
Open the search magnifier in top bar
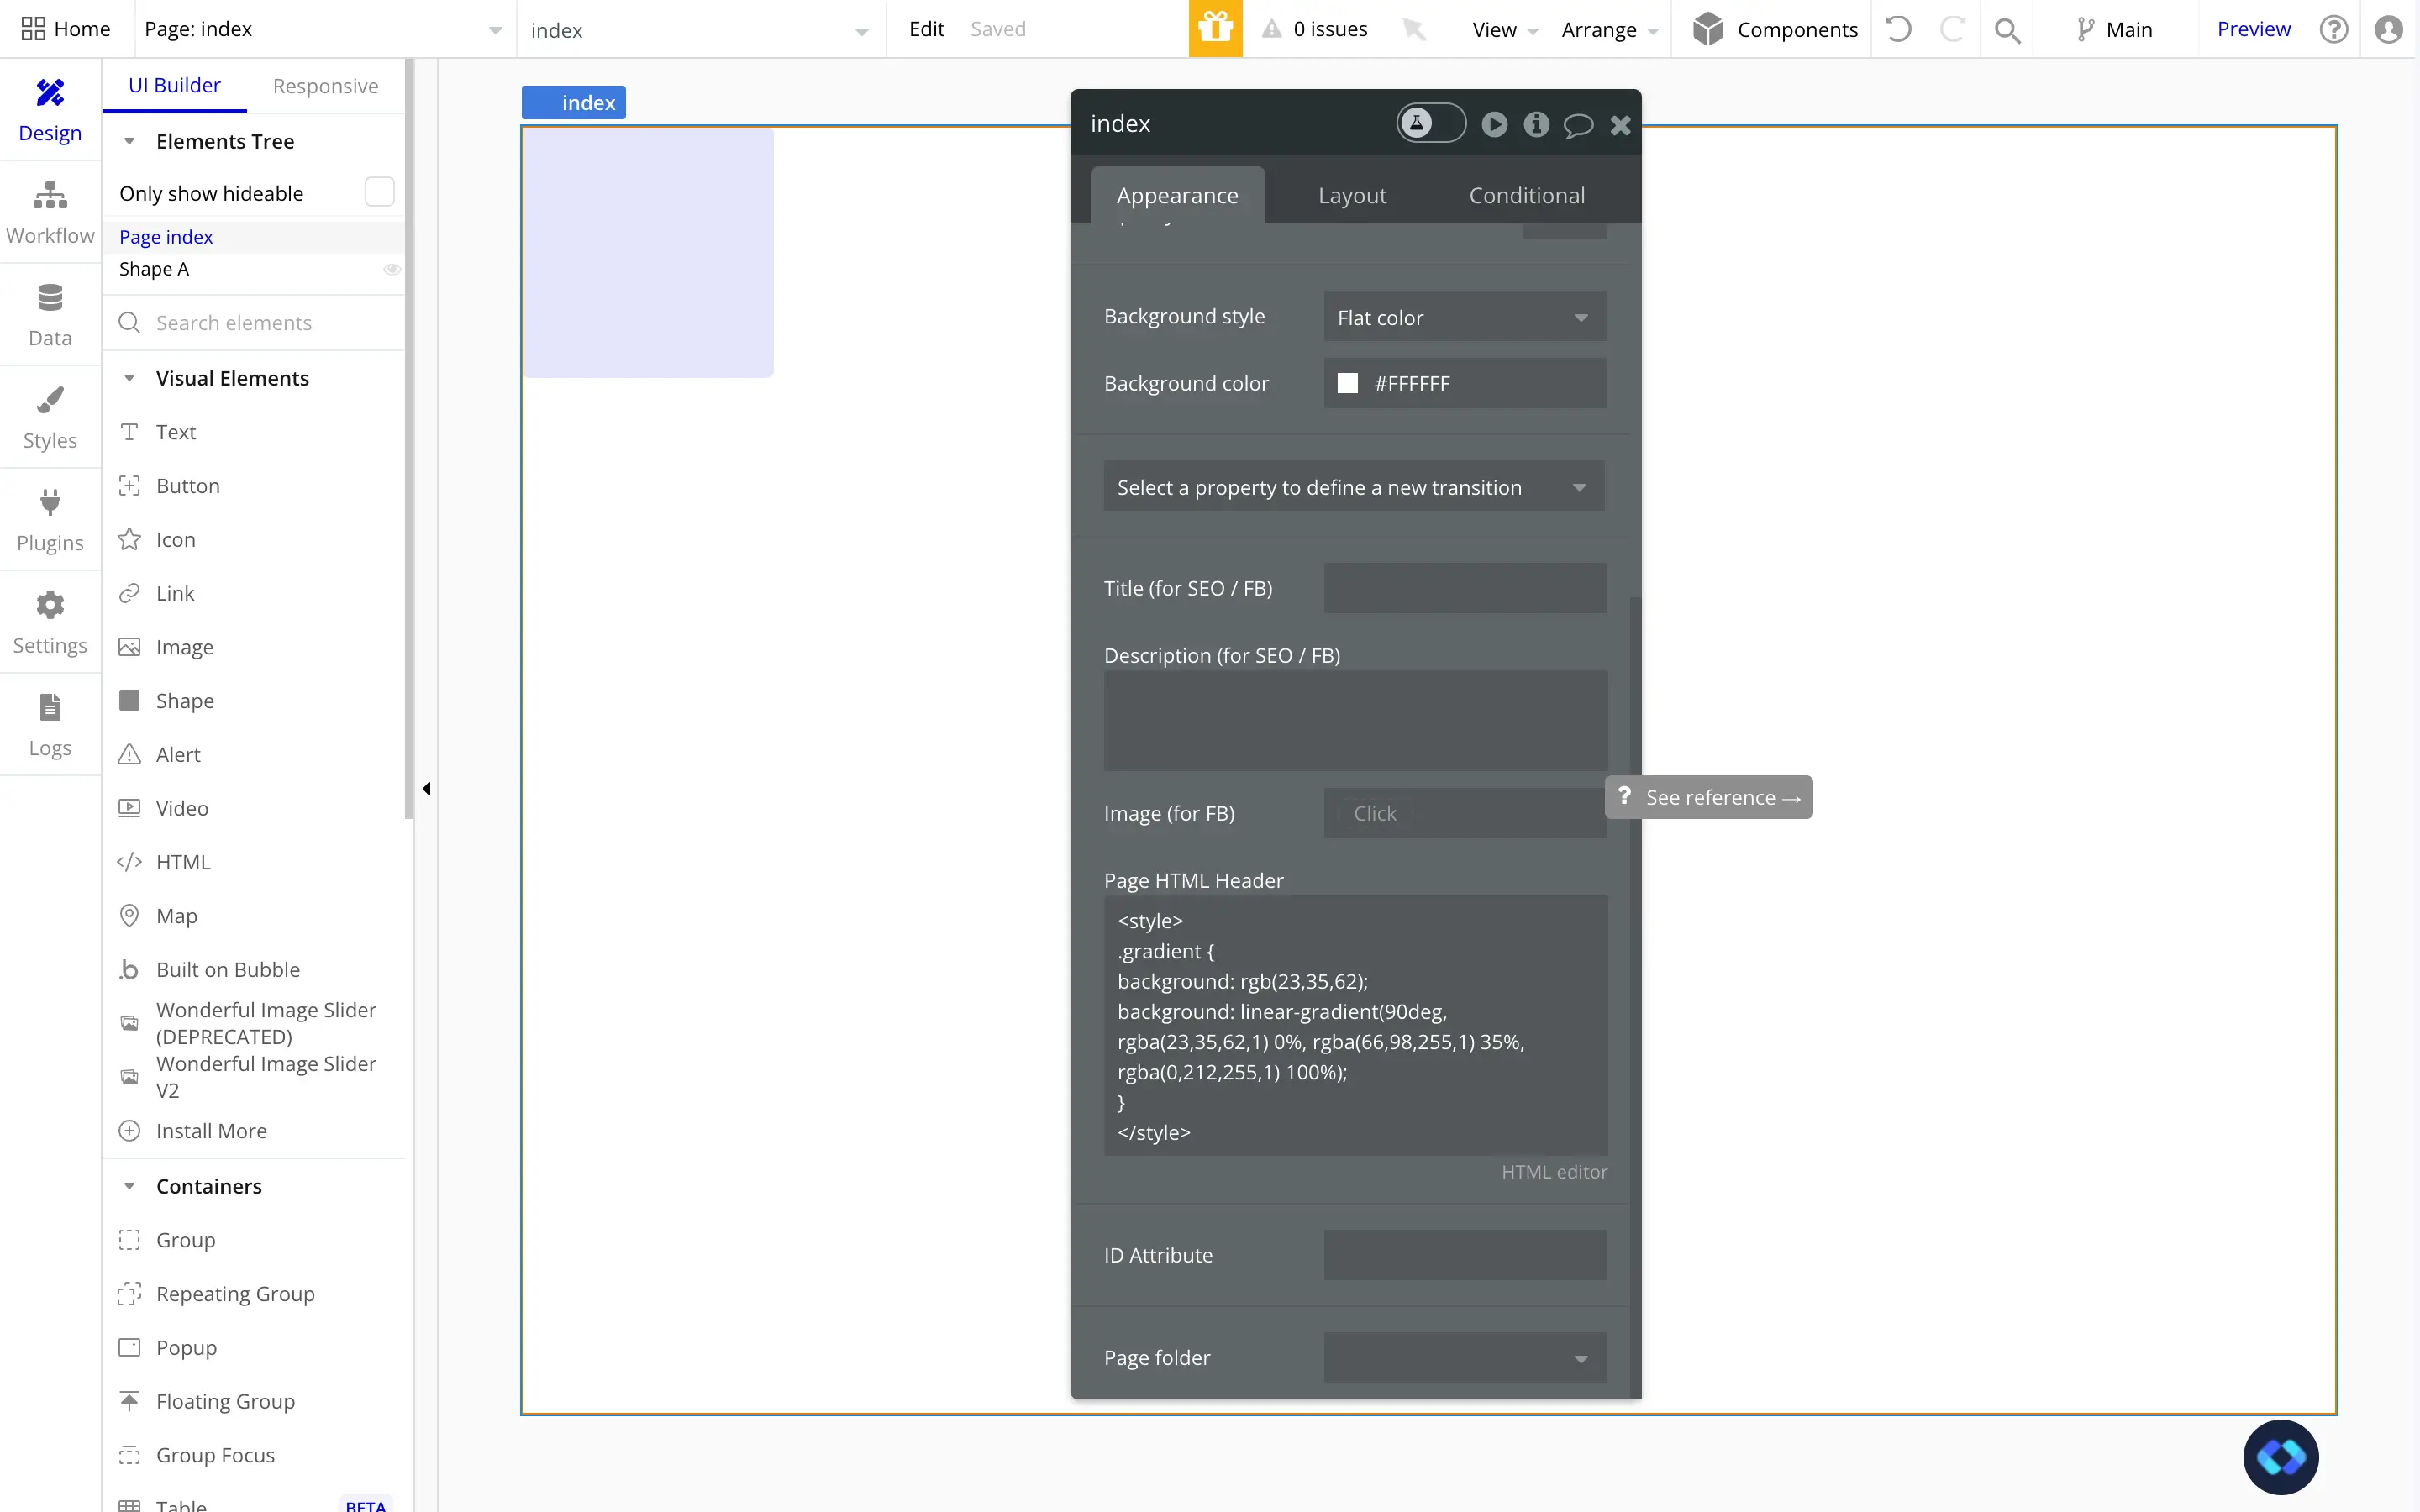(x=2006, y=31)
